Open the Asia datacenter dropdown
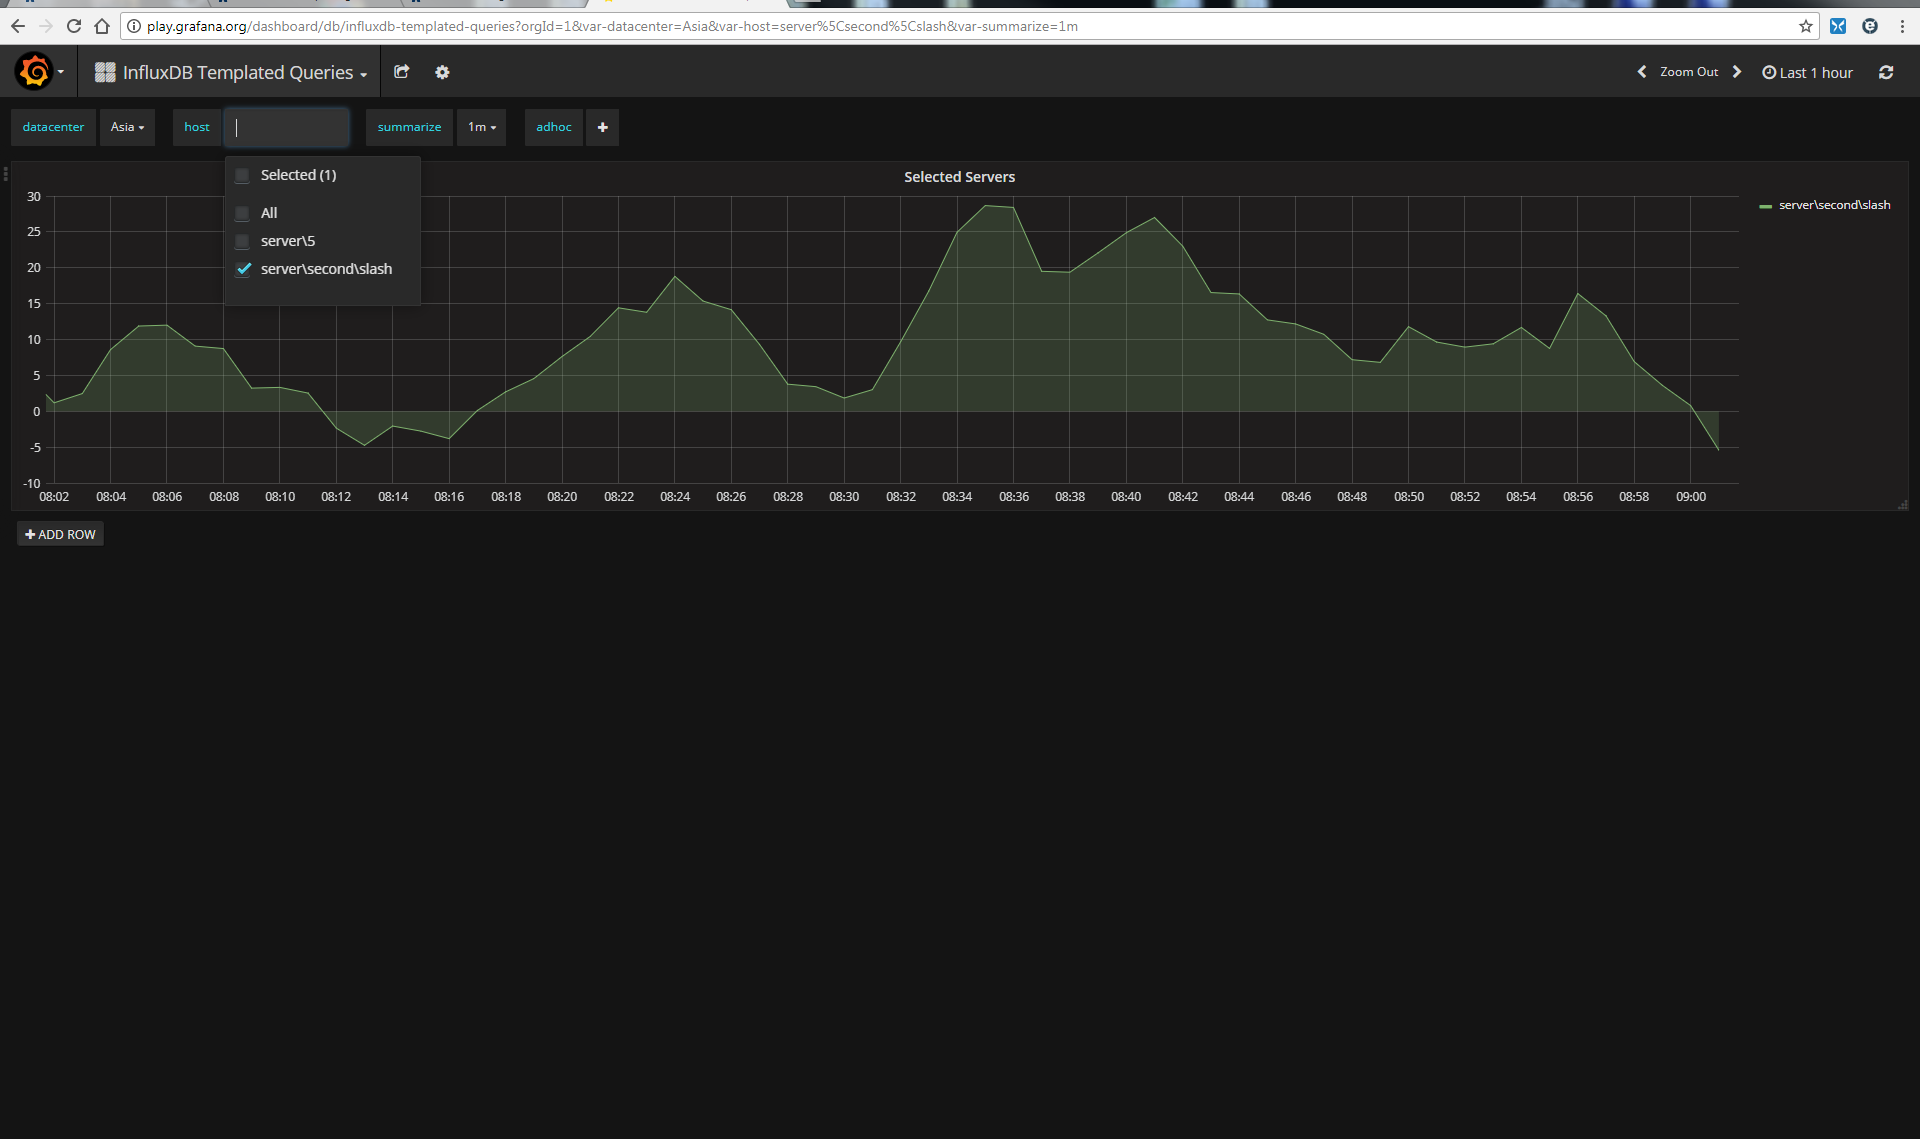Image resolution: width=1920 pixels, height=1139 pixels. tap(127, 127)
